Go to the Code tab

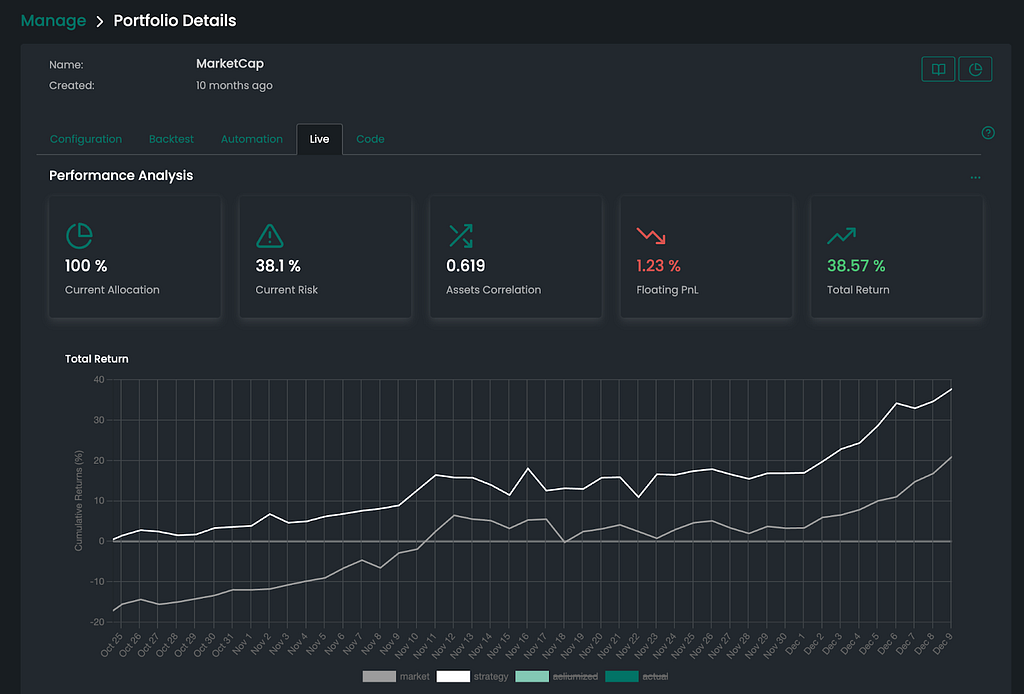370,139
